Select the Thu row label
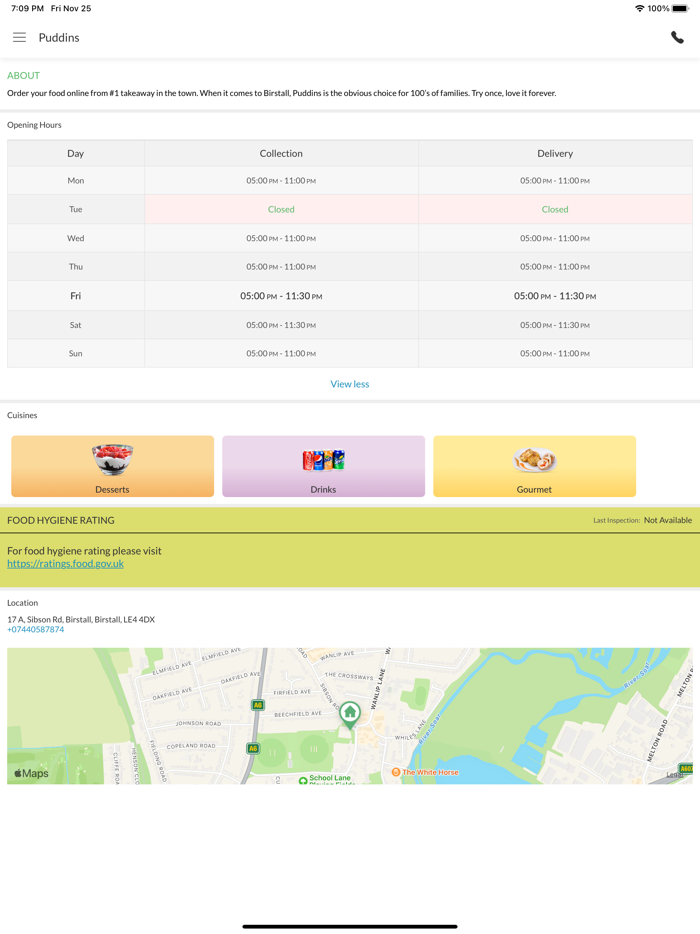This screenshot has height=934, width=700. [x=76, y=267]
